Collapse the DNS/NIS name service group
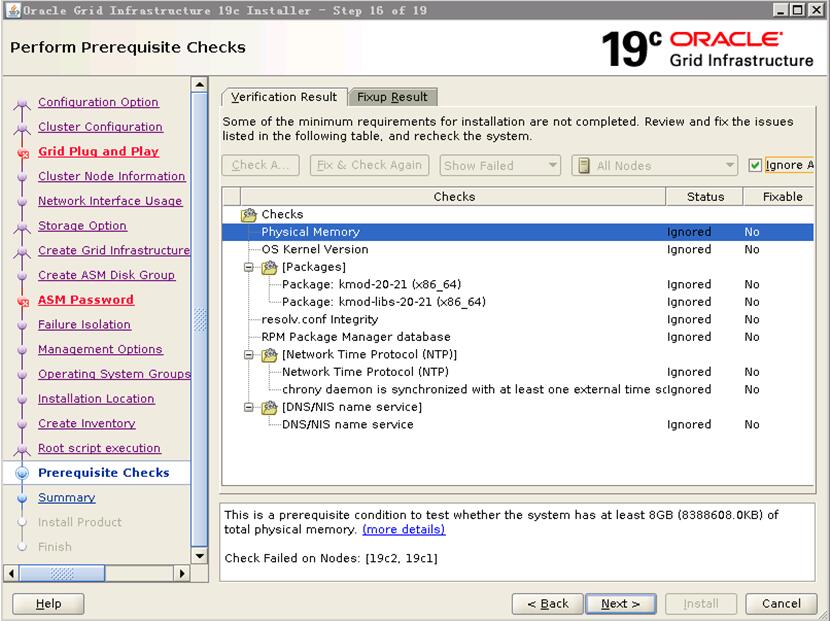Image resolution: width=830 pixels, height=621 pixels. [248, 407]
